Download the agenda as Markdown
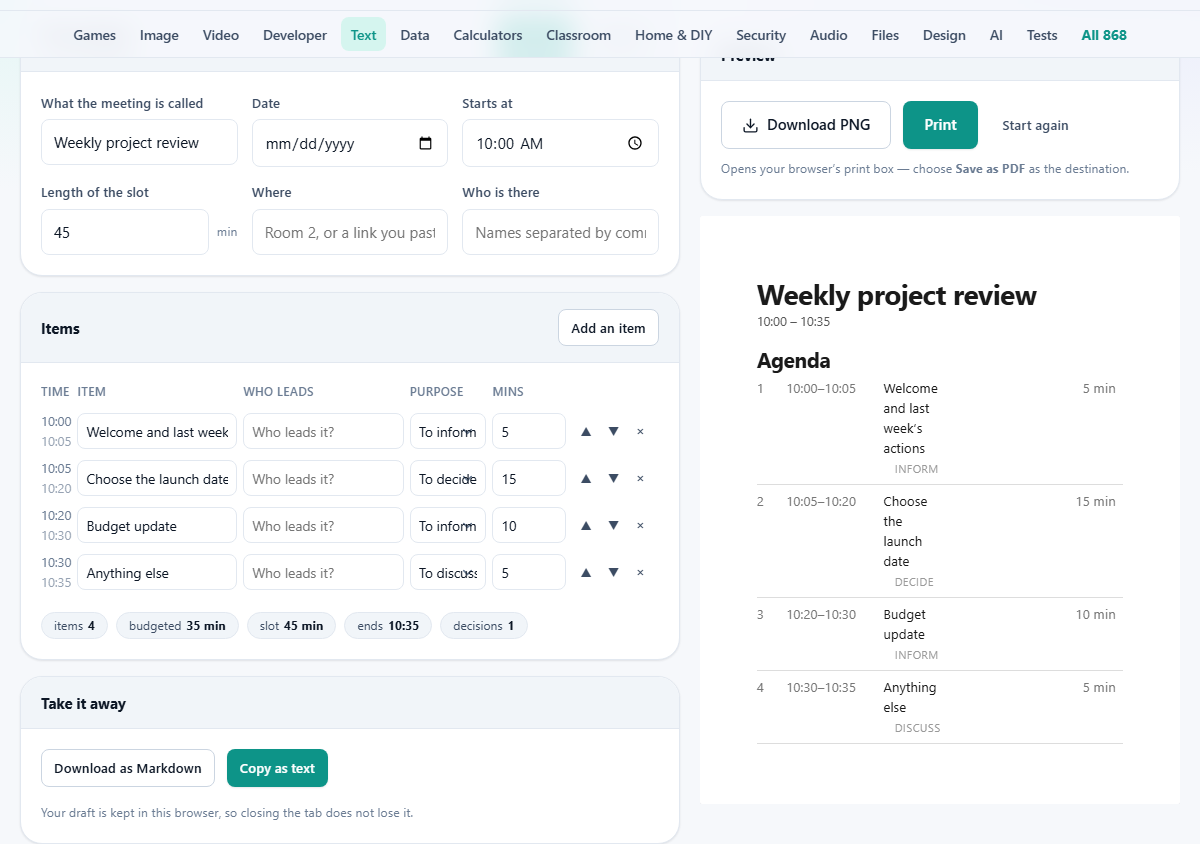The image size is (1200, 844). point(128,768)
